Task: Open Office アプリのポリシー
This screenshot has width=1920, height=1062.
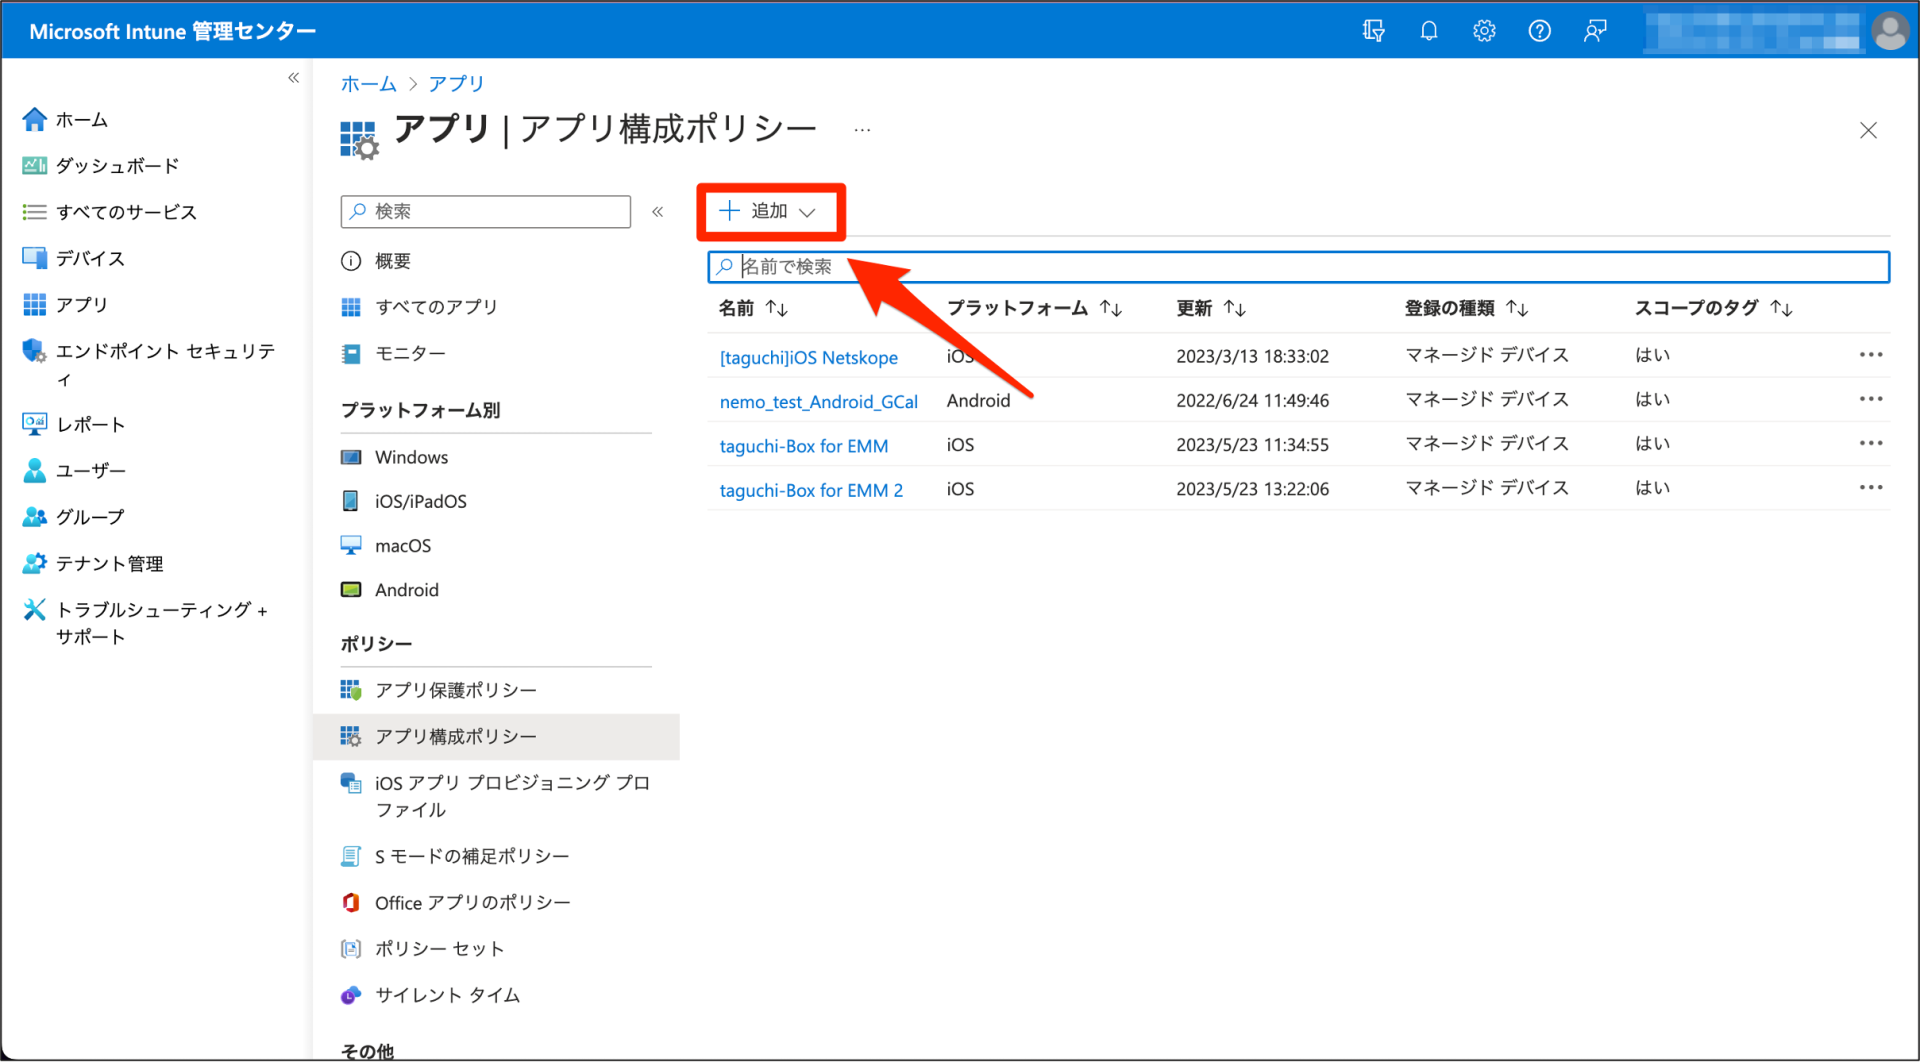Action: click(x=472, y=901)
